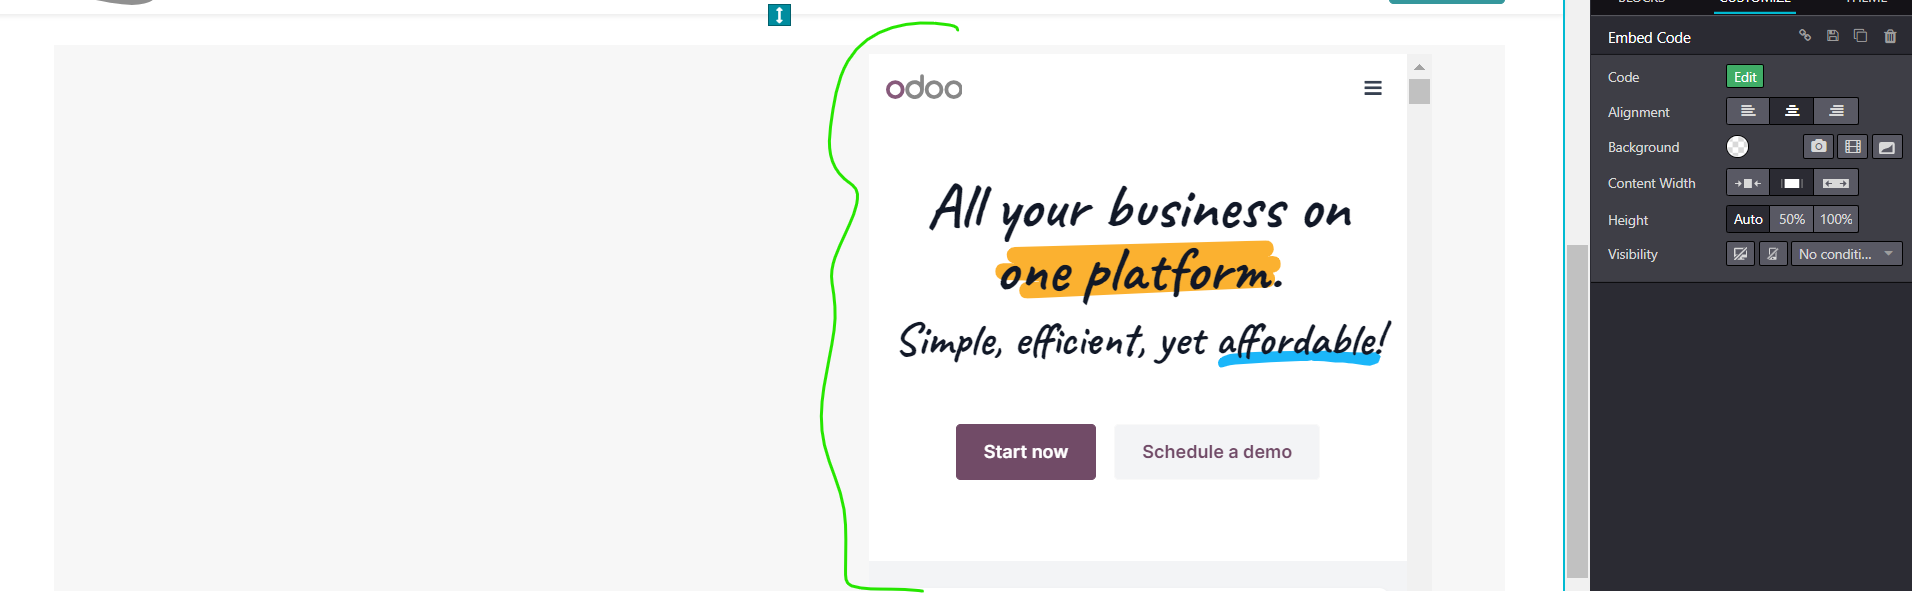Align the embed block left
The image size is (1912, 593).
tap(1748, 111)
